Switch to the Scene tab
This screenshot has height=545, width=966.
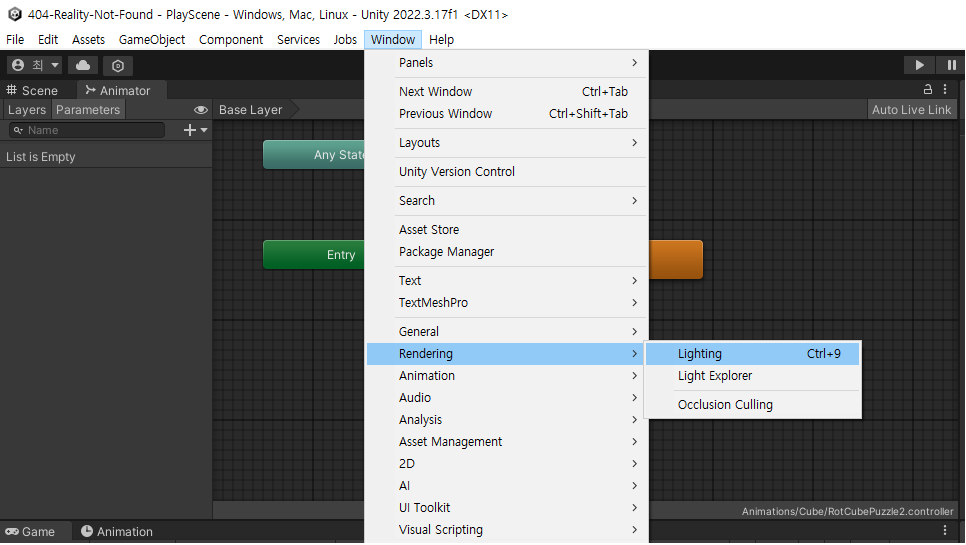pos(32,91)
